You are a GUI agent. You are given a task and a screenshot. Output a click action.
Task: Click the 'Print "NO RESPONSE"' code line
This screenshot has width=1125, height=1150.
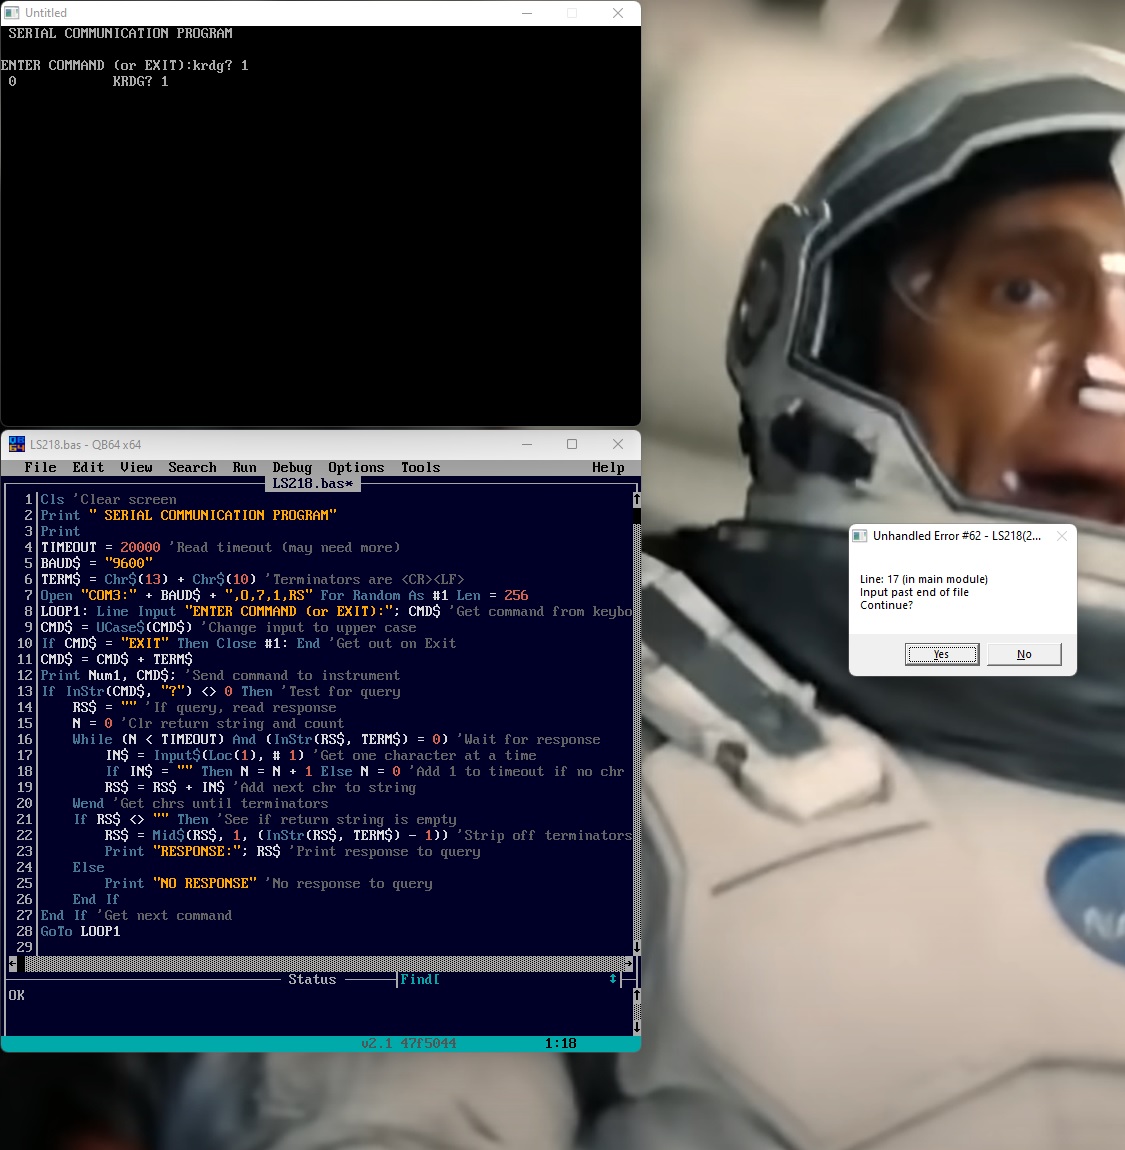(268, 884)
